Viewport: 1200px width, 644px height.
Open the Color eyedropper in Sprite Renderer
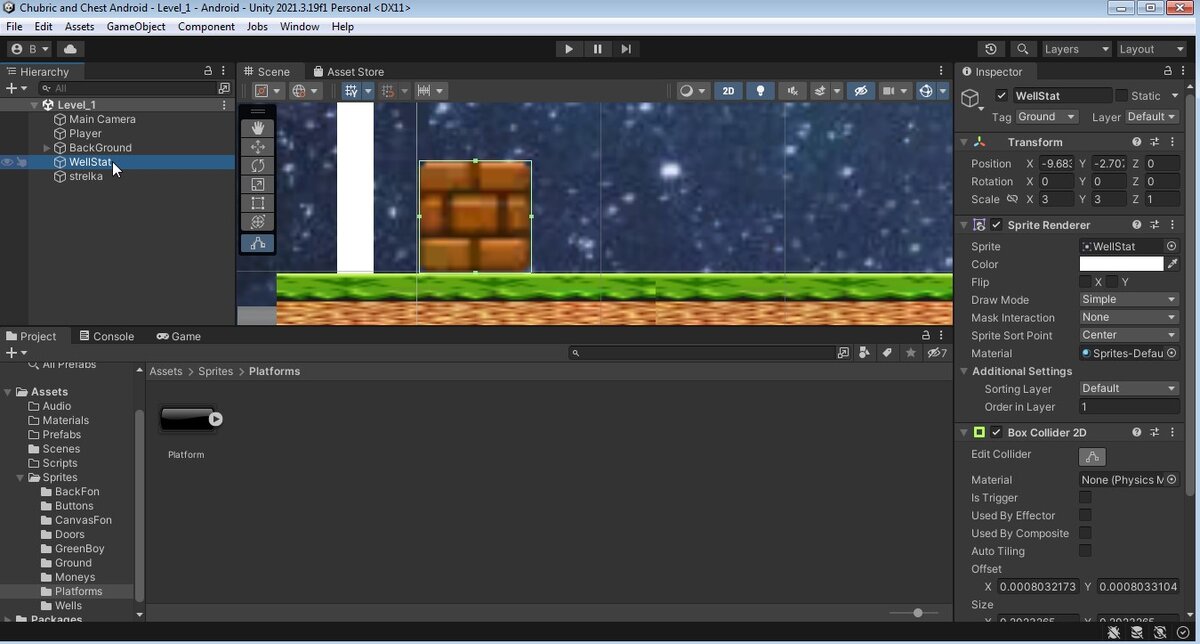(x=1173, y=264)
